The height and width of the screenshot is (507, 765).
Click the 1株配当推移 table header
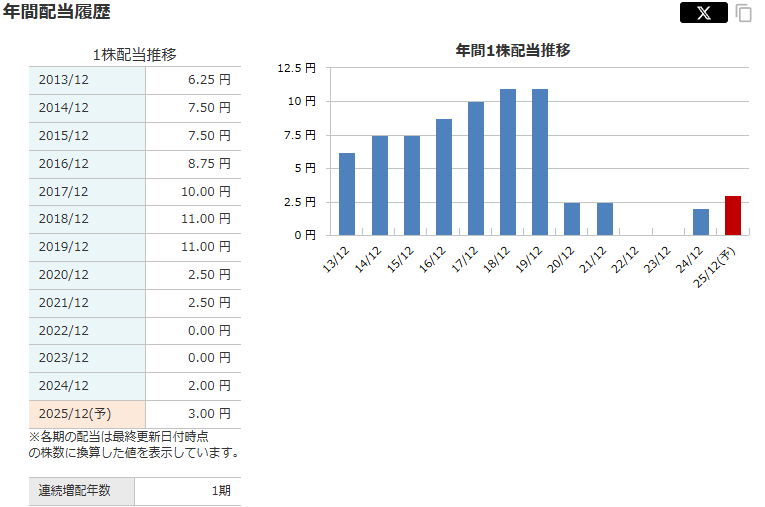click(x=134, y=54)
